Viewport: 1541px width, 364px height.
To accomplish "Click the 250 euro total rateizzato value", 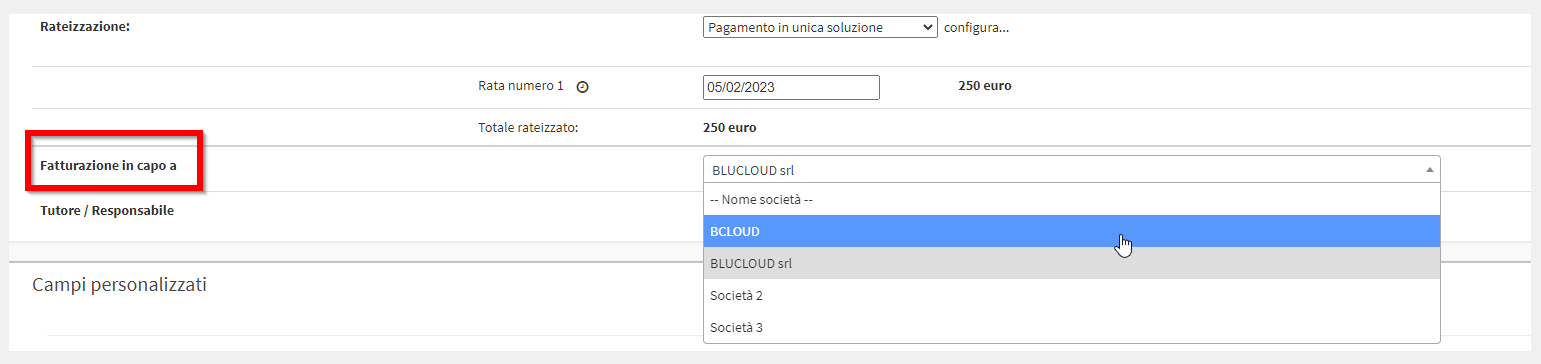I will pyautogui.click(x=730, y=128).
